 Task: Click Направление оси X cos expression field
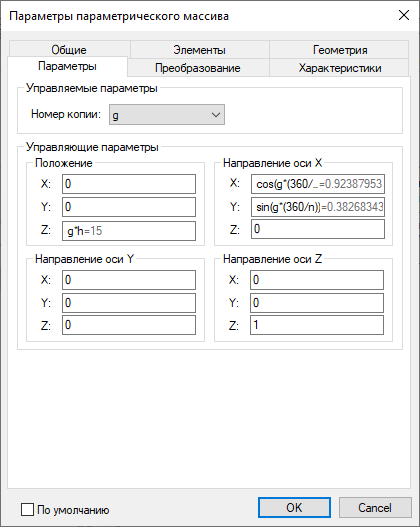(318, 184)
